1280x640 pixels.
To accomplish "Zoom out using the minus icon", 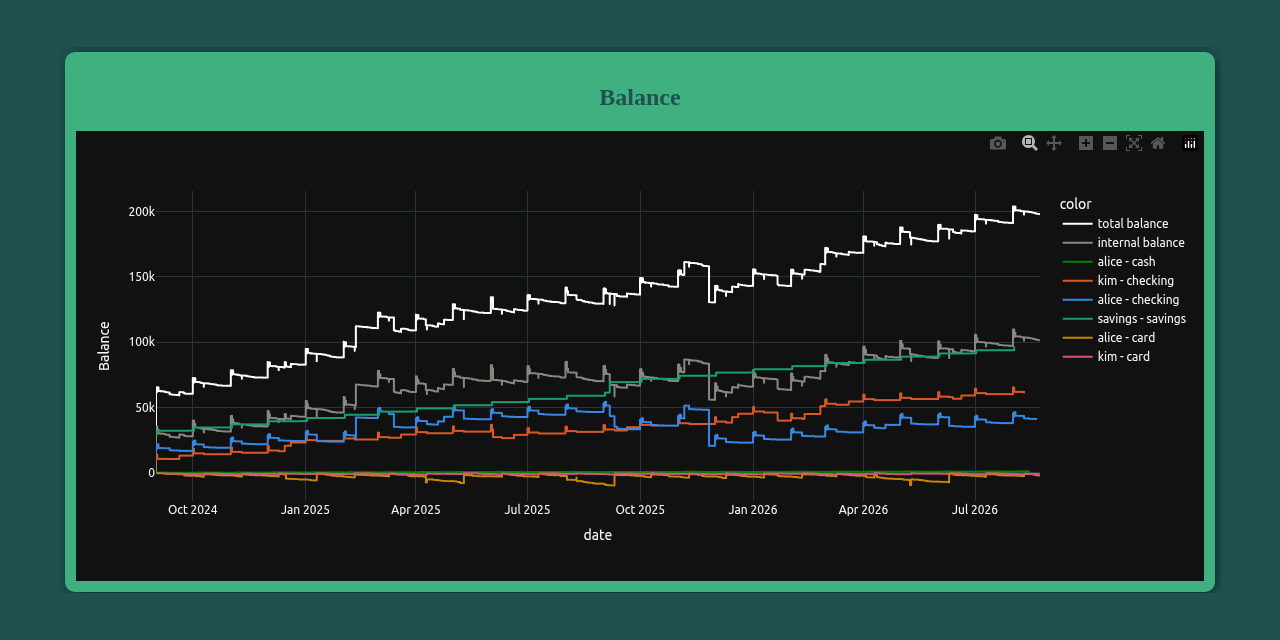I will [1110, 143].
